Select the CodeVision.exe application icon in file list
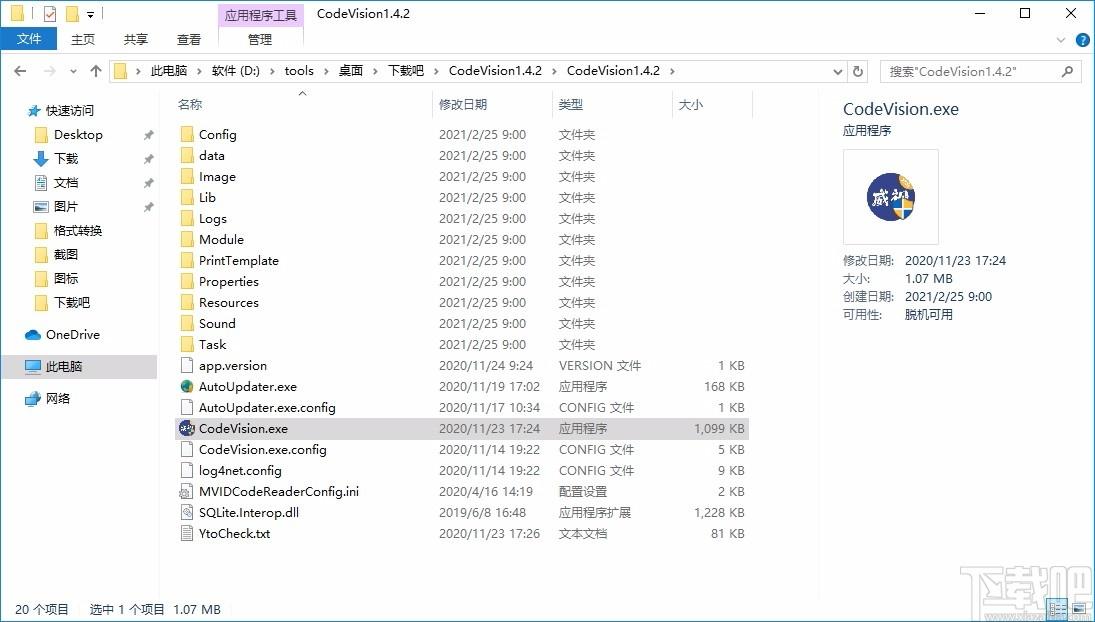1095x622 pixels. [187, 428]
